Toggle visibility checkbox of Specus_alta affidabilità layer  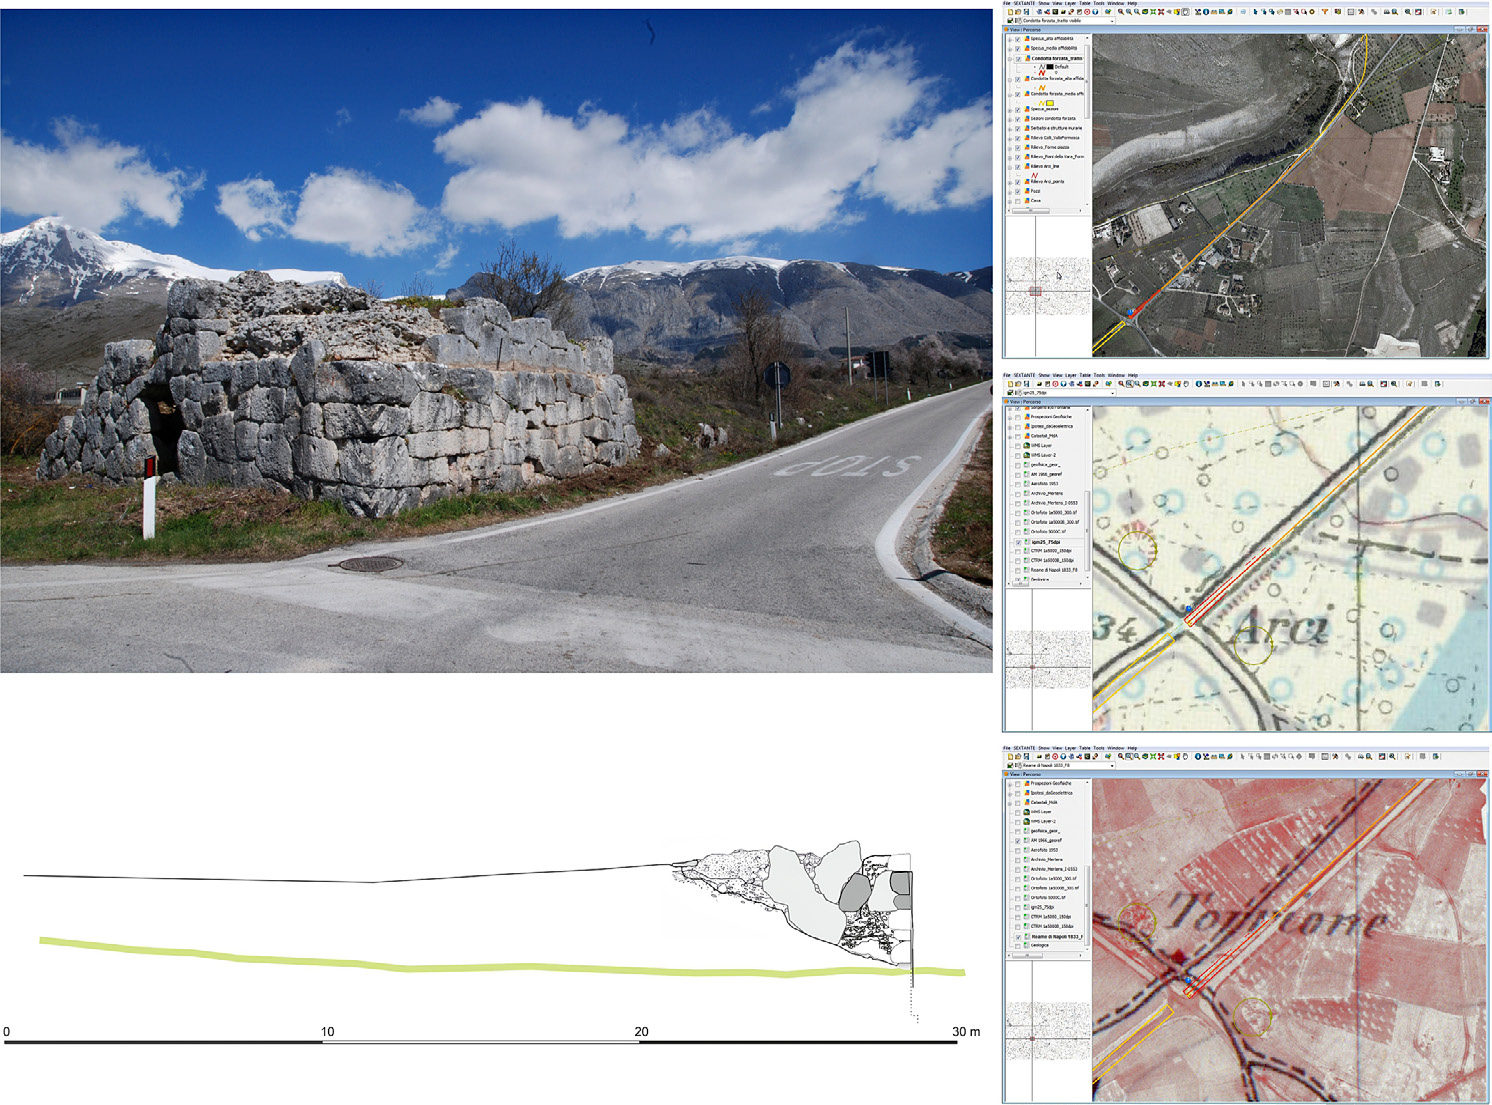(1018, 39)
